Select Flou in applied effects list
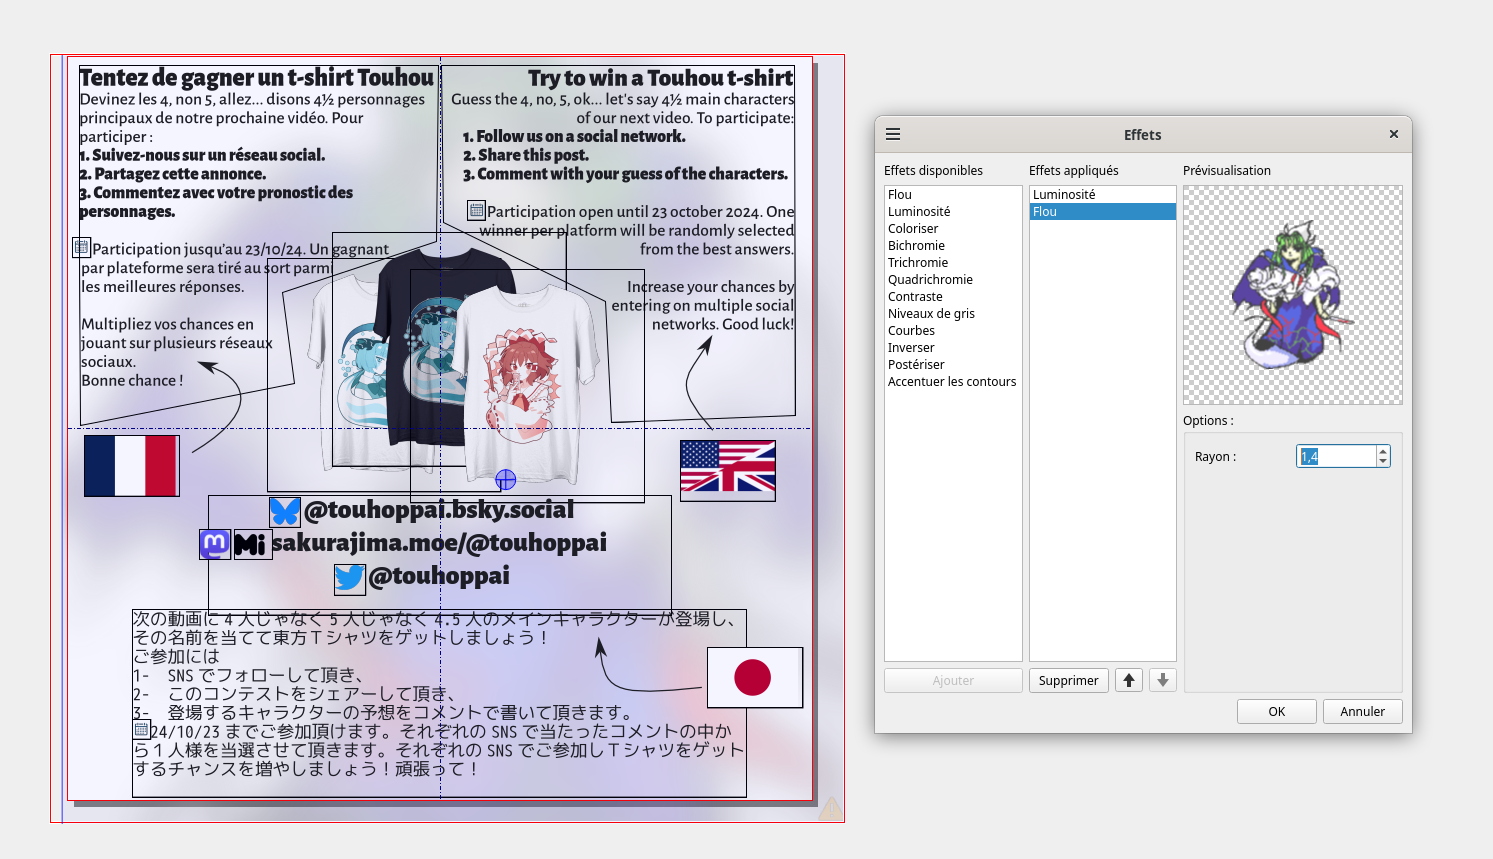 pyautogui.click(x=1102, y=211)
